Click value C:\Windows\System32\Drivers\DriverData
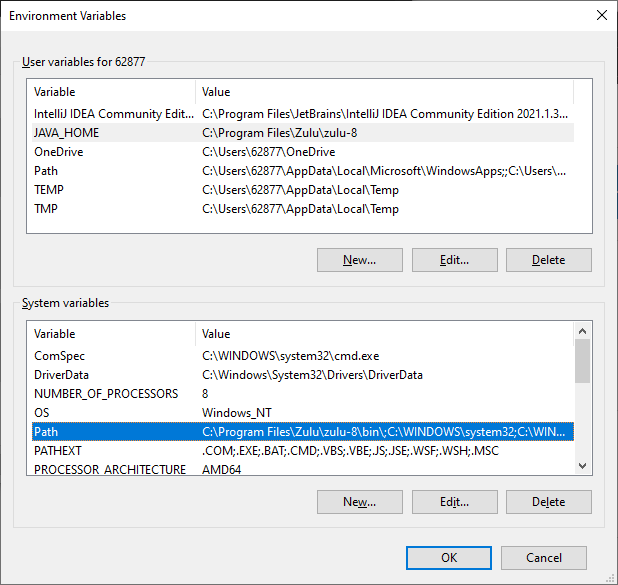Image resolution: width=618 pixels, height=585 pixels. tap(312, 375)
